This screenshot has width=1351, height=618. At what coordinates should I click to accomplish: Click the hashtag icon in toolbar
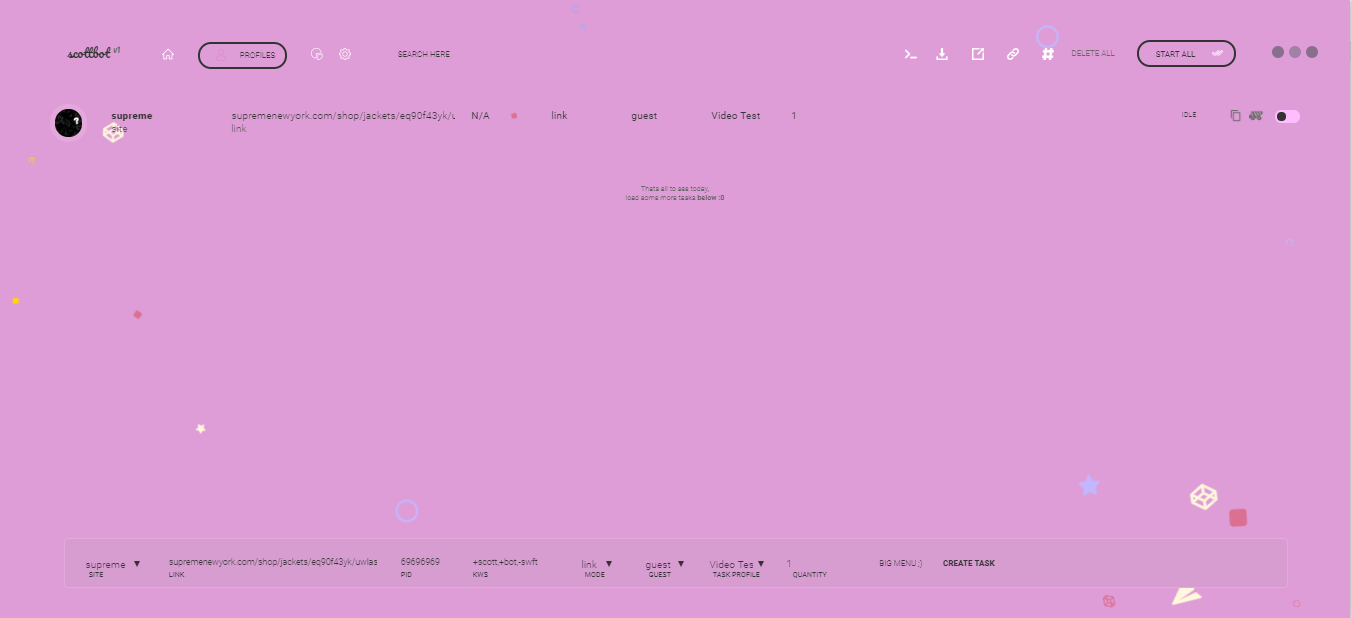pos(1048,54)
